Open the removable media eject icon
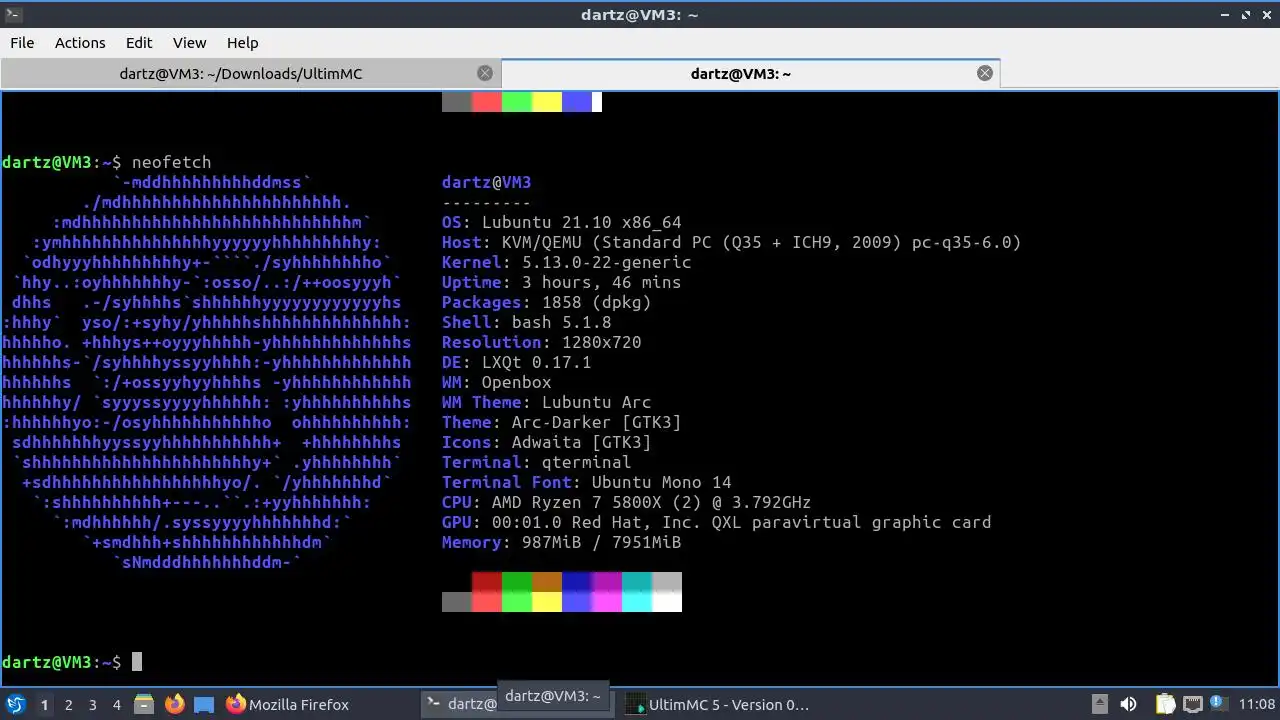Screen dimensions: 1280x720 [x=1099, y=704]
